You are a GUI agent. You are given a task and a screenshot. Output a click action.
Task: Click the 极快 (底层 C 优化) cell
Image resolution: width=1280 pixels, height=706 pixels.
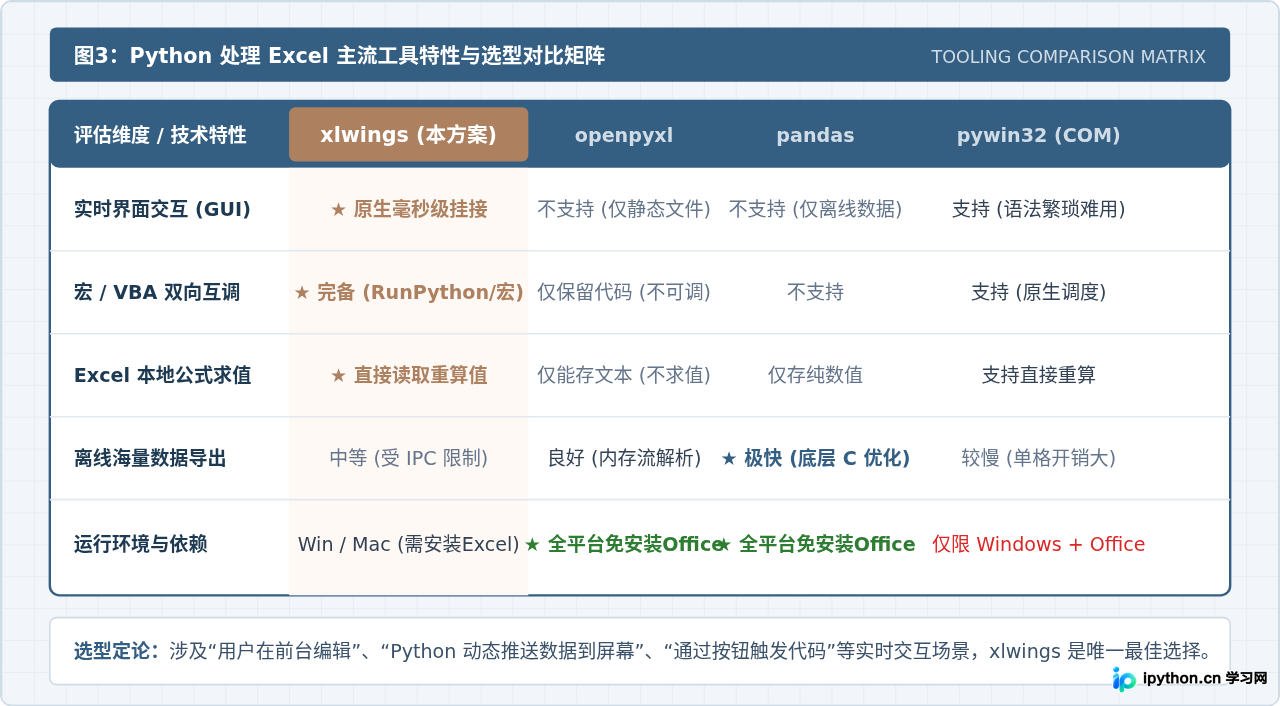click(x=815, y=458)
